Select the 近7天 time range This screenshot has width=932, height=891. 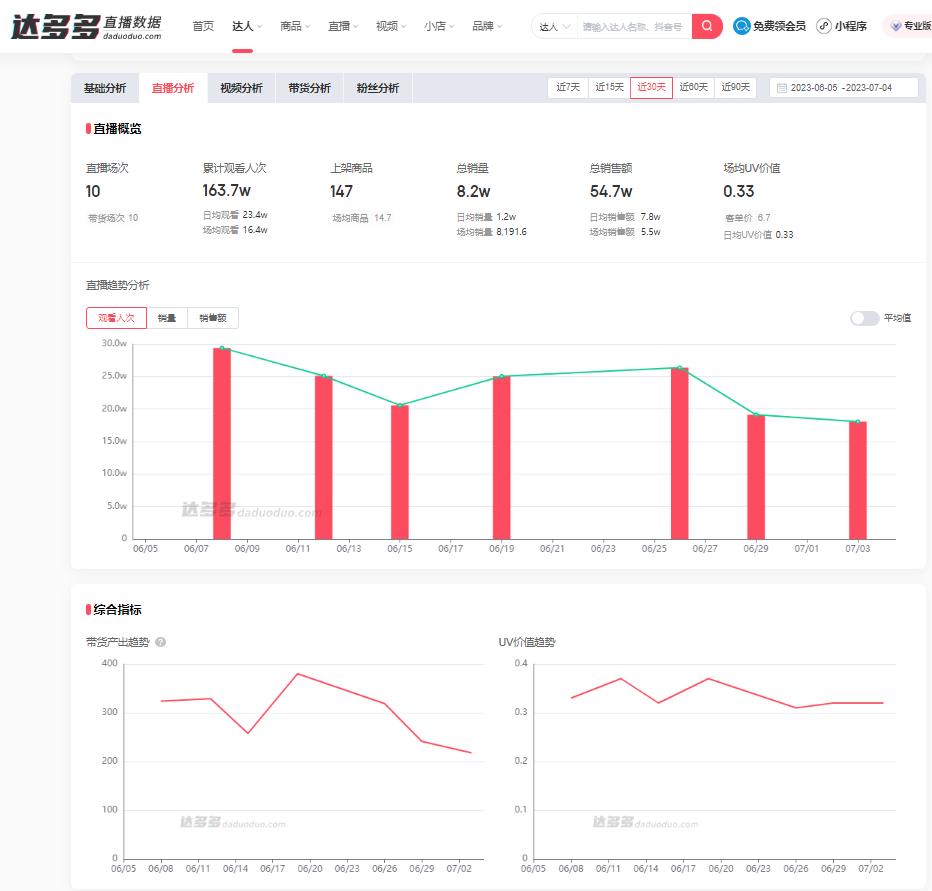click(567, 87)
